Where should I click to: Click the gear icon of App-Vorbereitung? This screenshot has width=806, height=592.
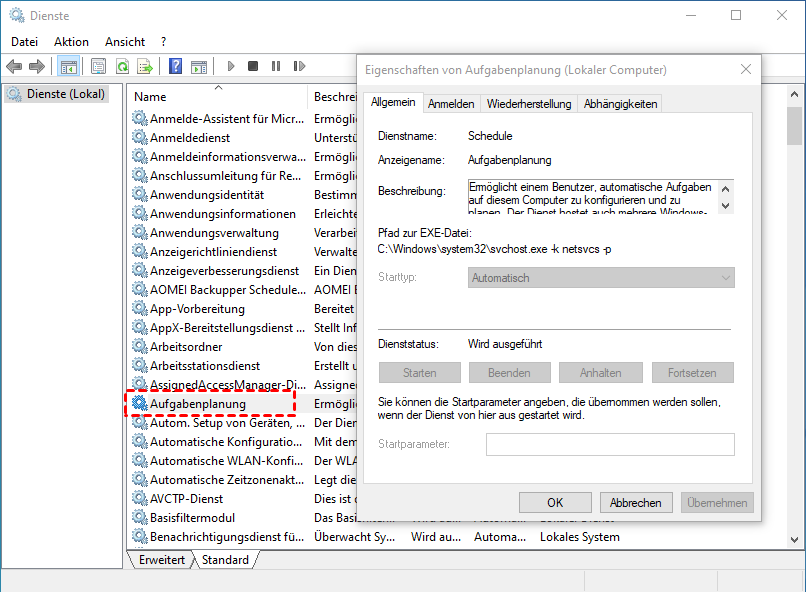pos(140,308)
